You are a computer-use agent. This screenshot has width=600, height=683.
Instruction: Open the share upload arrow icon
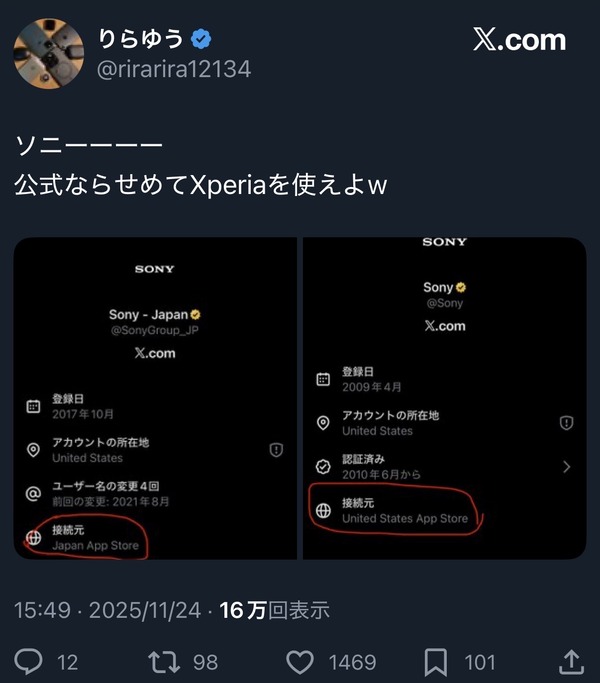tap(571, 661)
